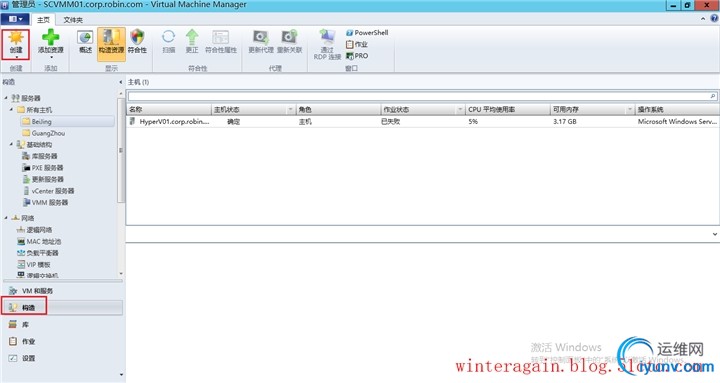Sort by the 角色 role column
The width and height of the screenshot is (720, 383).
[x=338, y=109]
